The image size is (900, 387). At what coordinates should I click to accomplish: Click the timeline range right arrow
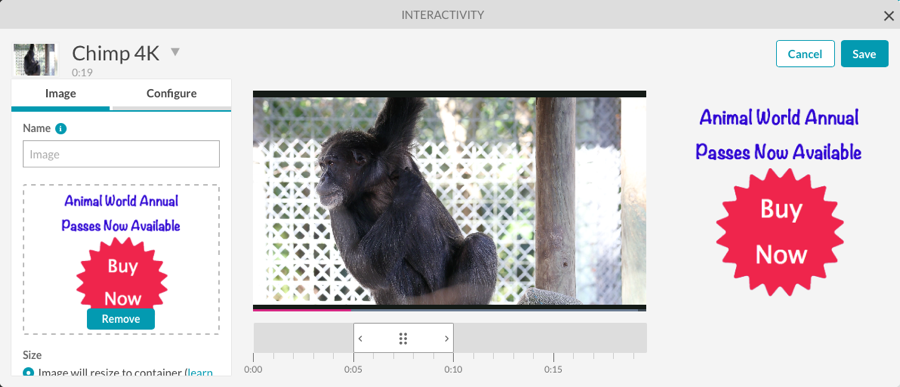pos(447,338)
